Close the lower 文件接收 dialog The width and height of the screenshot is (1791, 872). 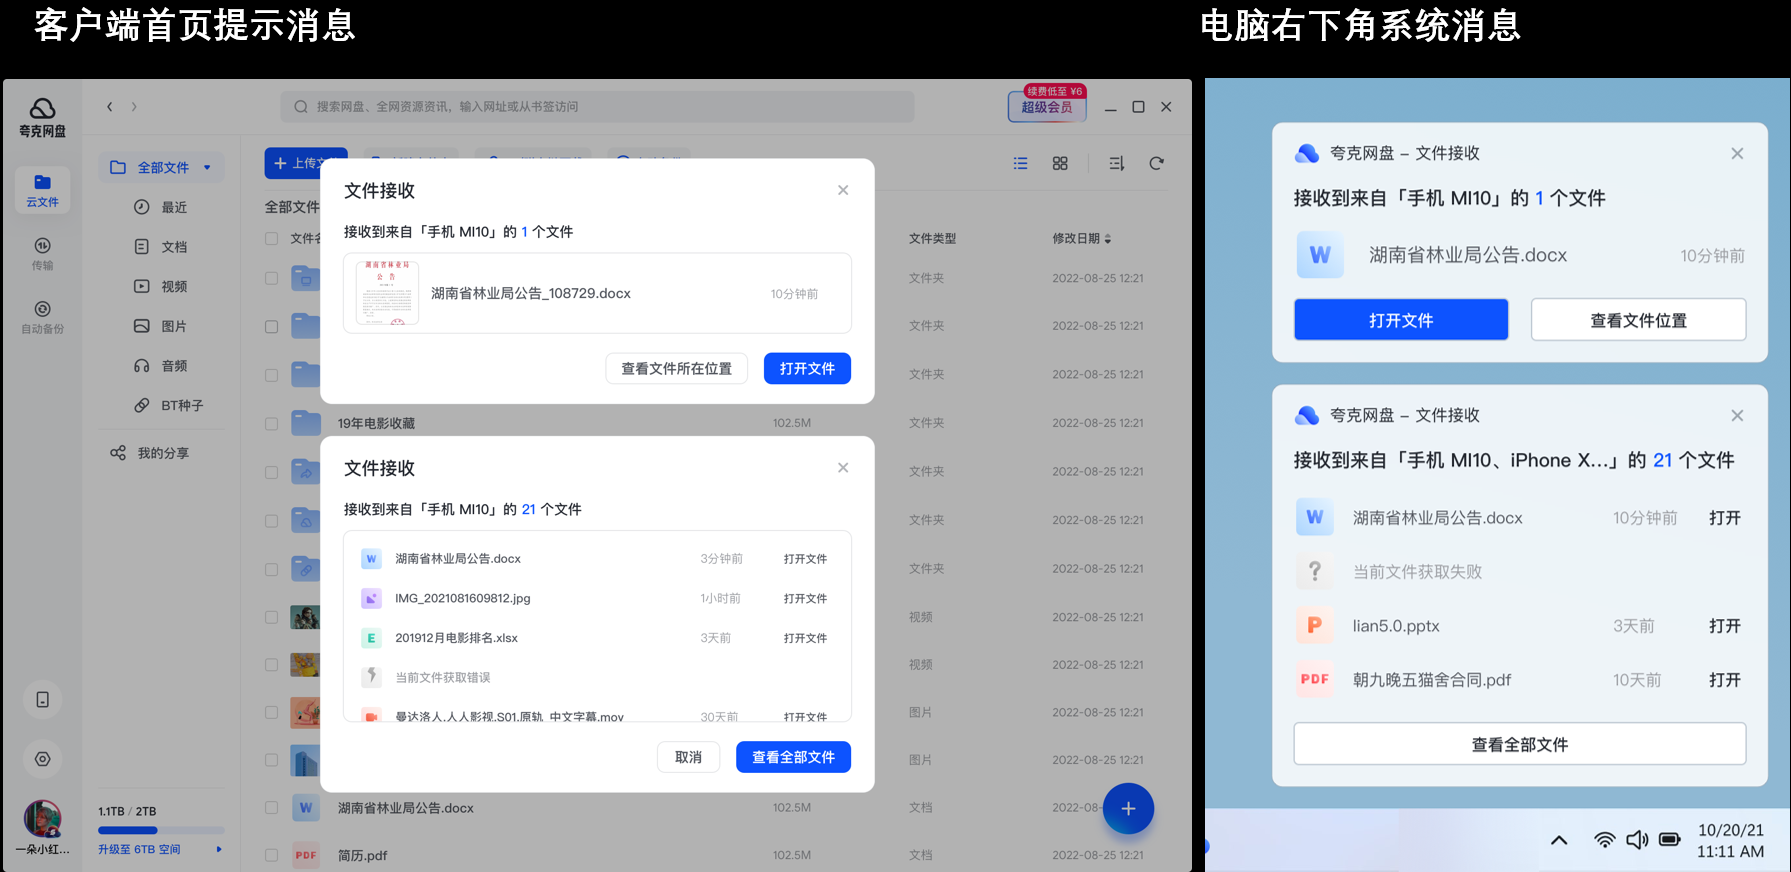tap(843, 468)
